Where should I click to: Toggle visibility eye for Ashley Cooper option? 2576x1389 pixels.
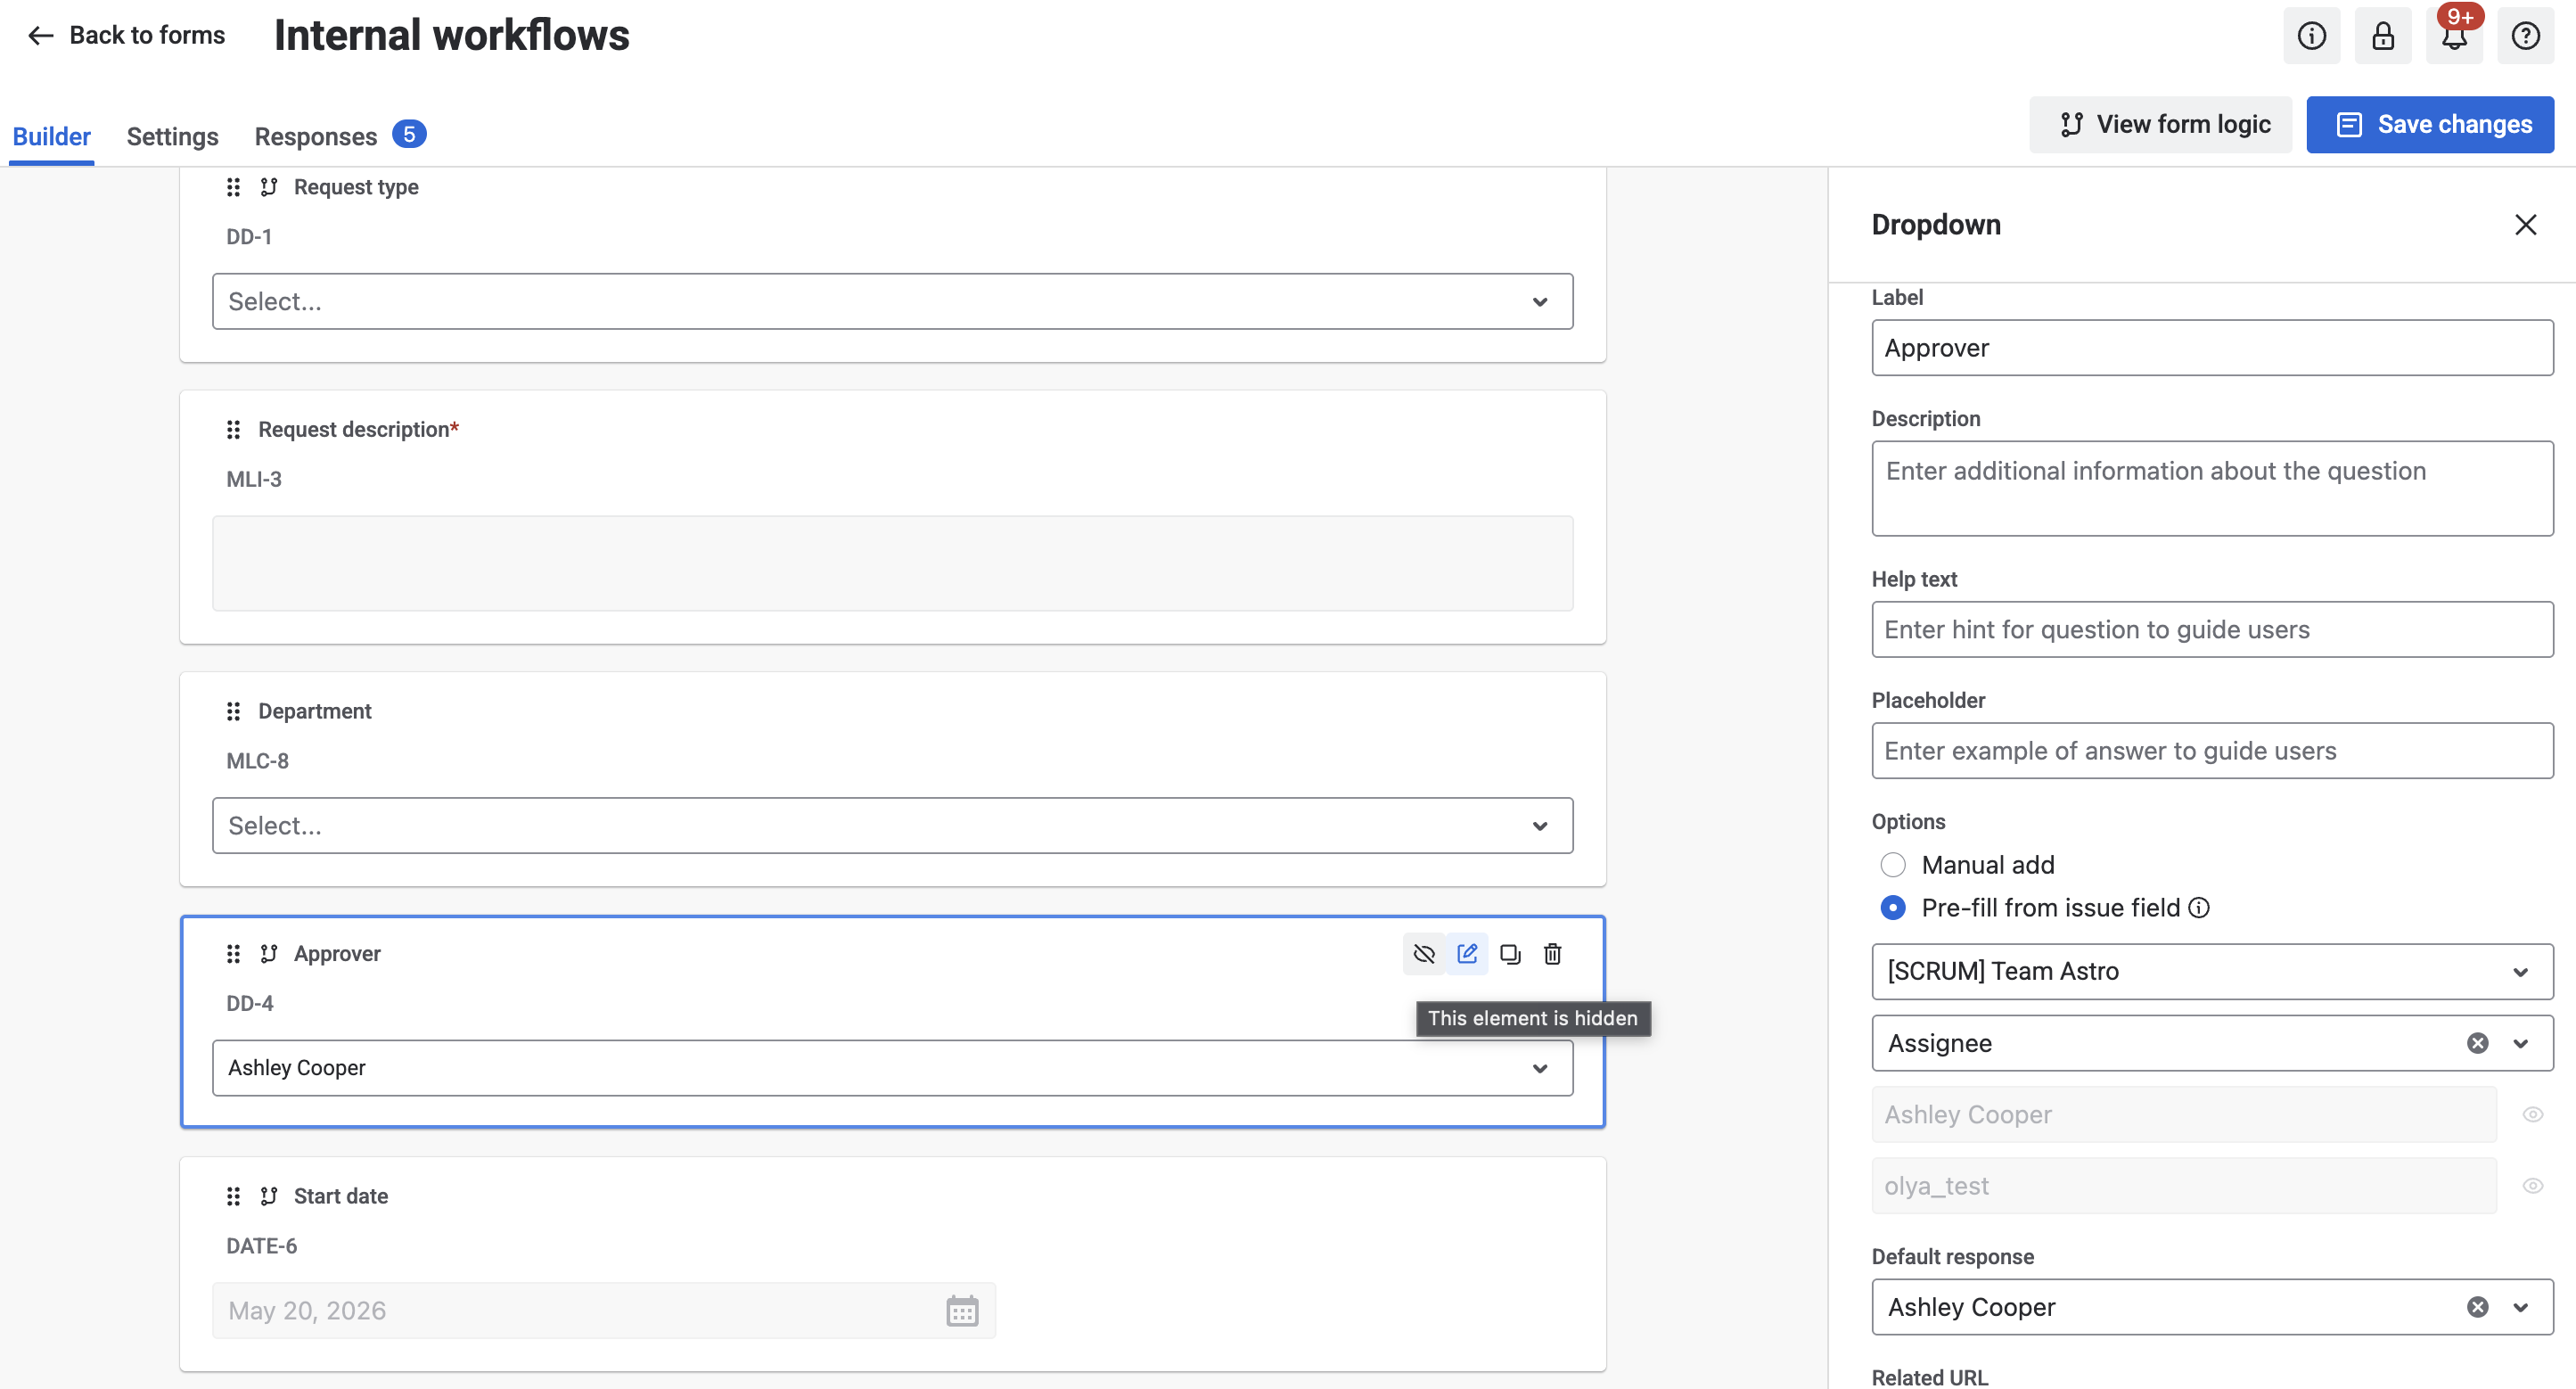2532,1115
